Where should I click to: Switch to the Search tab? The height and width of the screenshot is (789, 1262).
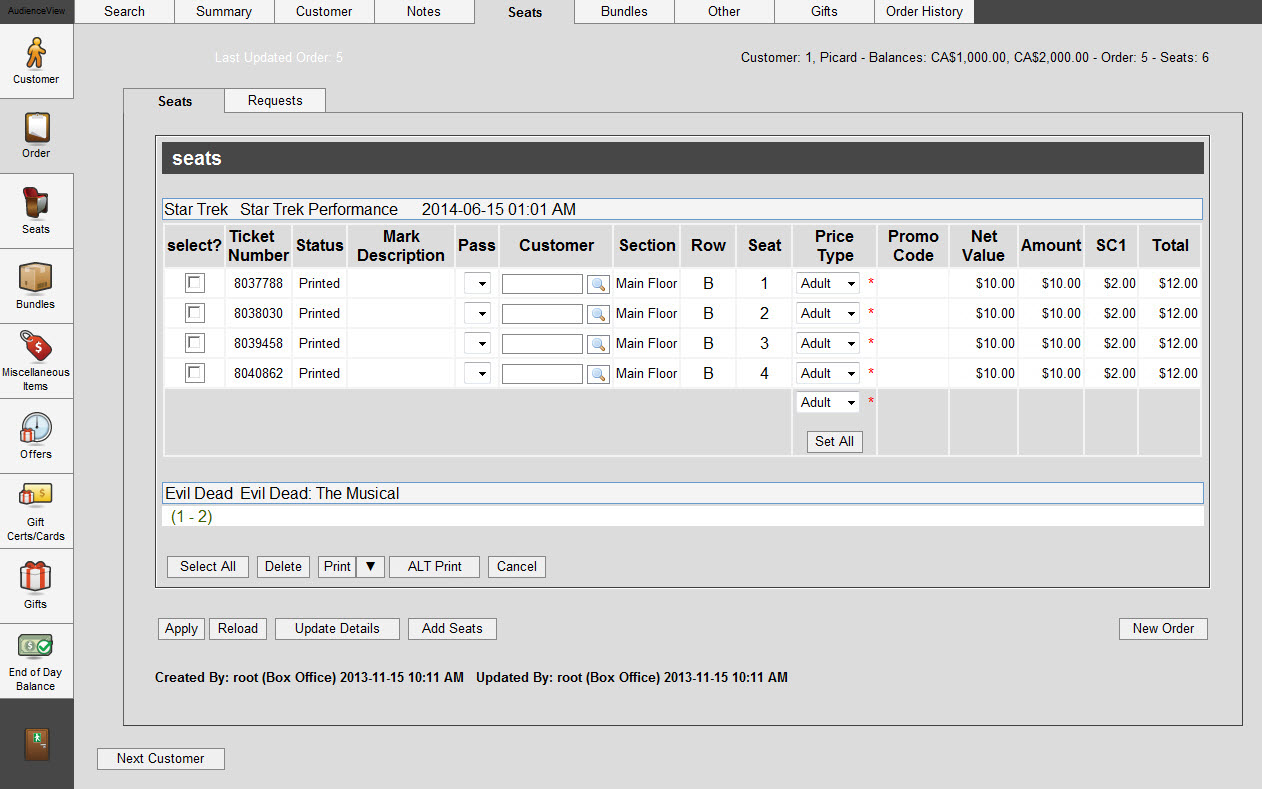pyautogui.click(x=125, y=11)
